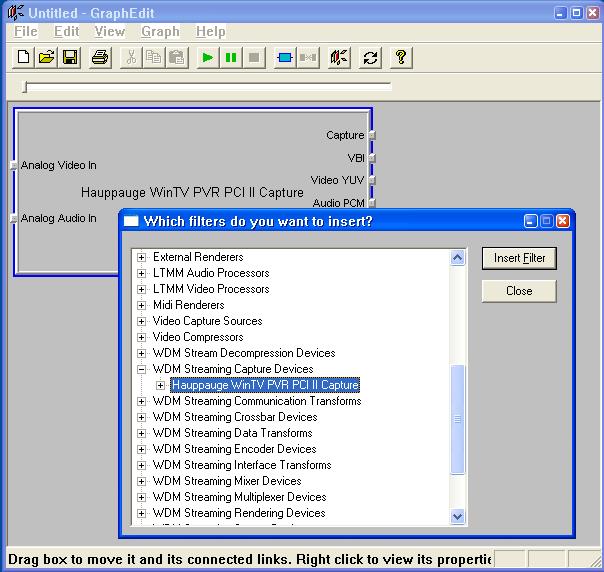
Task: Click the Connect to remote graph icon
Action: [x=339, y=58]
